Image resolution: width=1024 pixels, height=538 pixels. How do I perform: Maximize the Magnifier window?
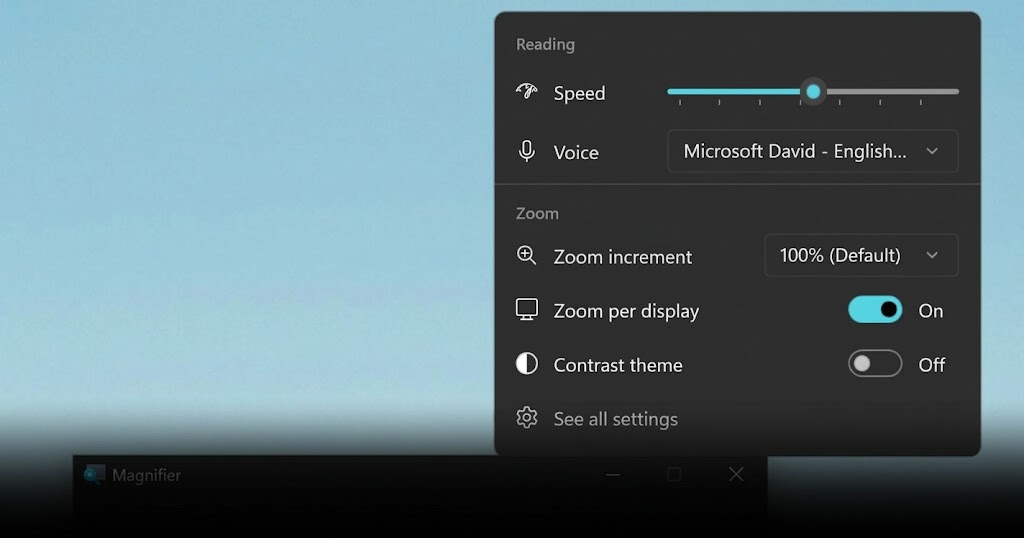point(674,475)
